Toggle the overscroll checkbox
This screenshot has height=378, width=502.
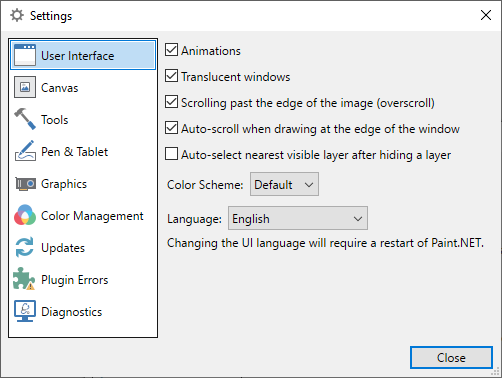171,102
